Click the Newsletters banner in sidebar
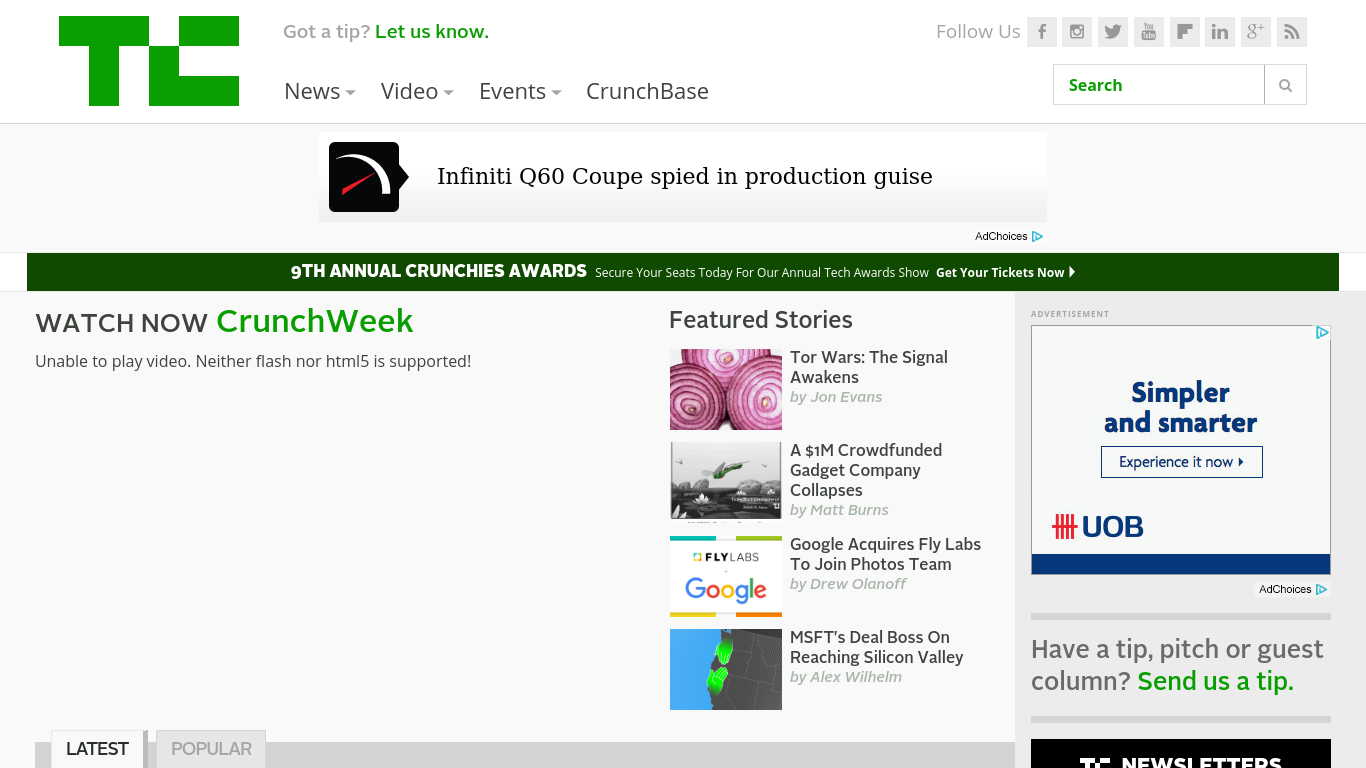This screenshot has width=1366, height=768. click(1181, 754)
